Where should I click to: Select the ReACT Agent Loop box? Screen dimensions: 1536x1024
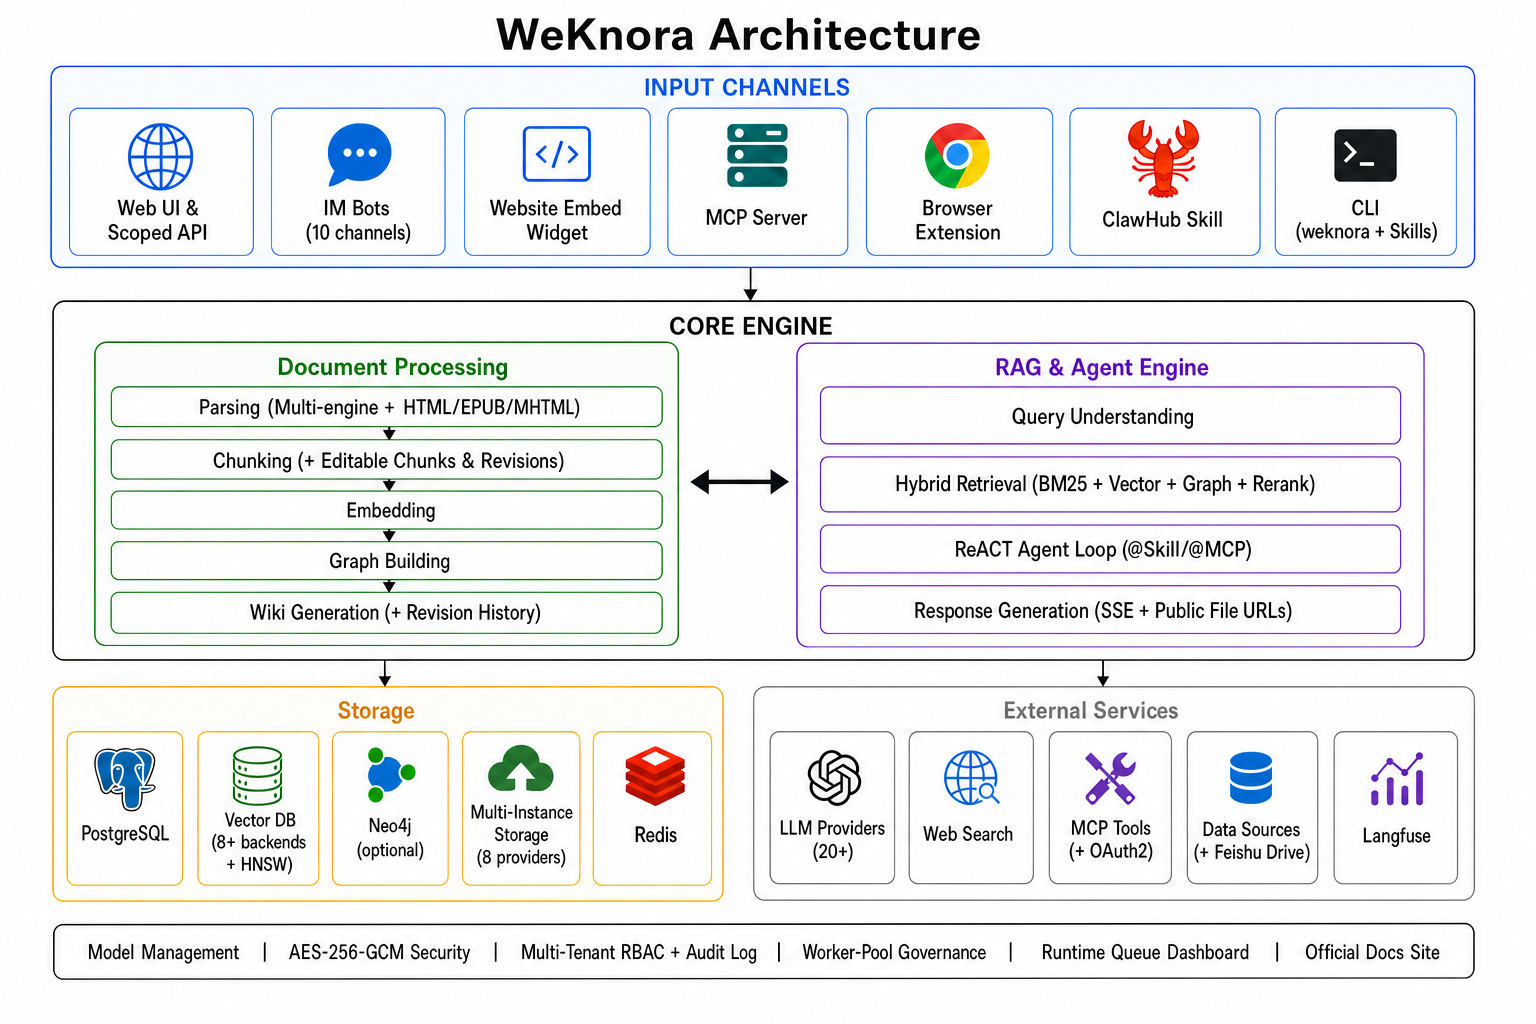coord(1110,550)
